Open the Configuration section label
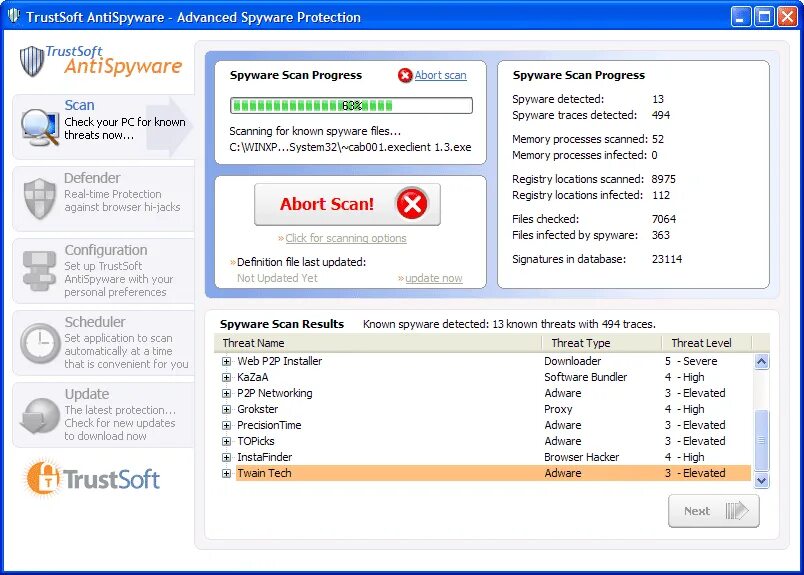The image size is (804, 575). point(106,250)
